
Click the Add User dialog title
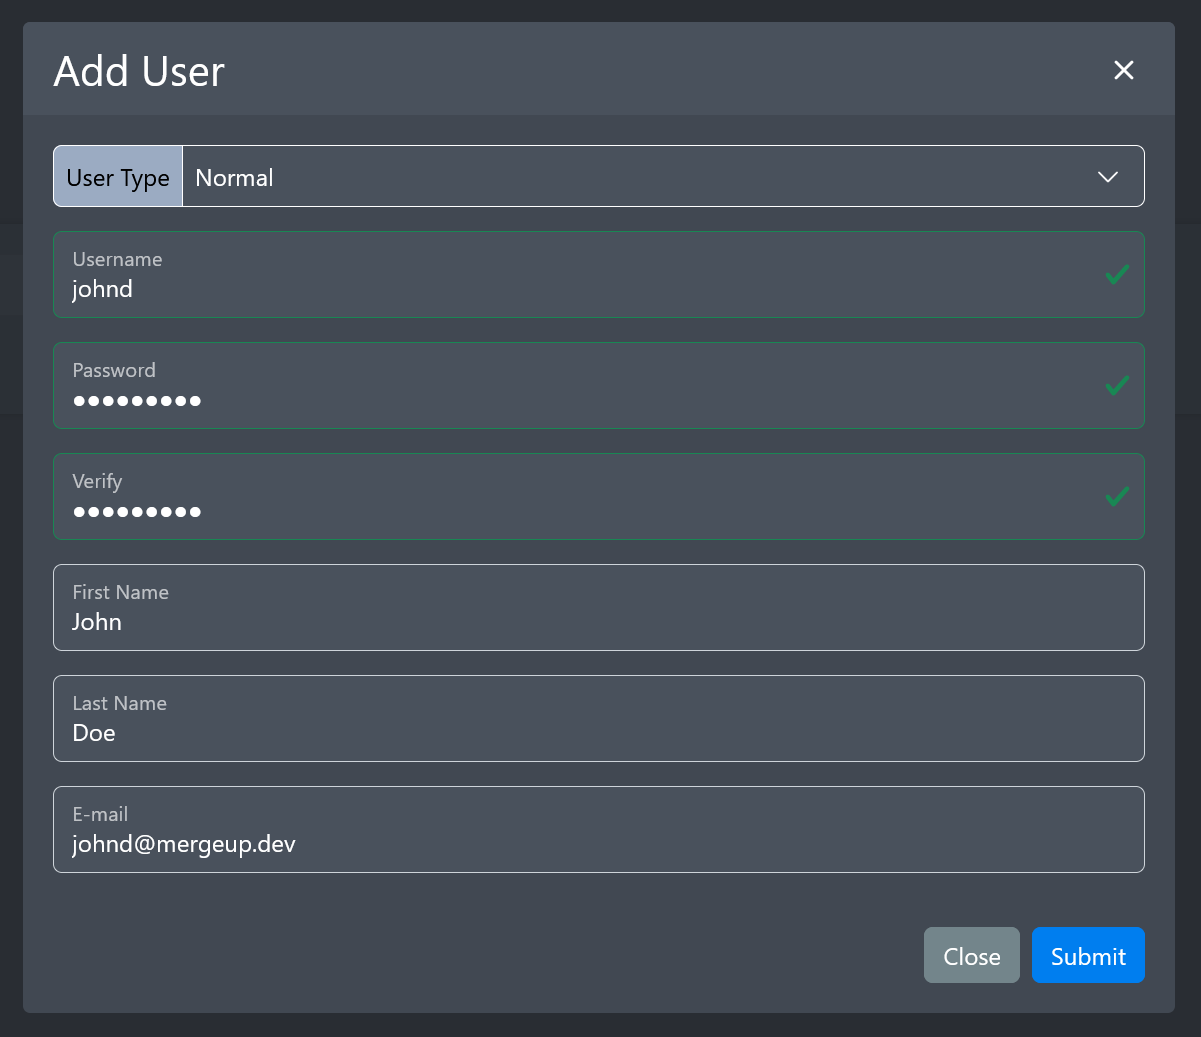click(139, 71)
